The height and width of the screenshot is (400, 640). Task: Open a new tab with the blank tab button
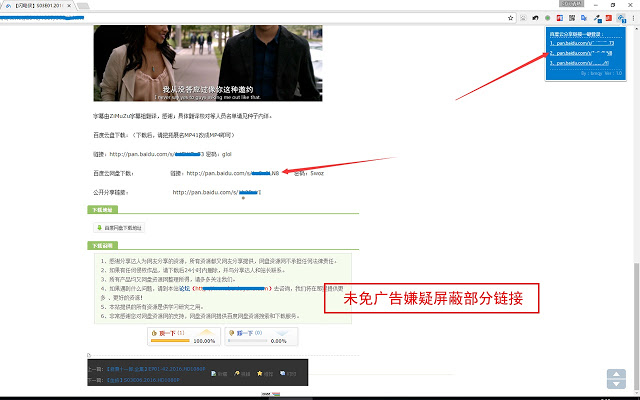pyautogui.click(x=83, y=6)
